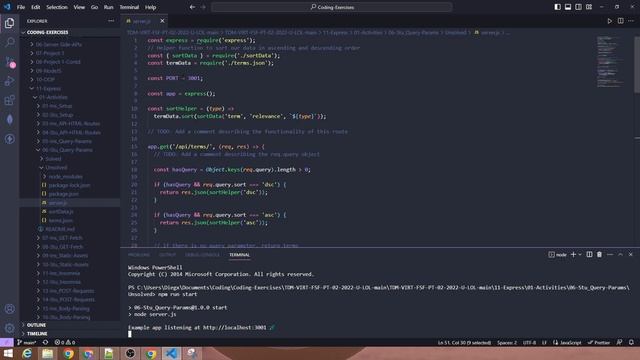
Task: Switch to the DEBUG CONSOLE tab
Action: [x=202, y=255]
